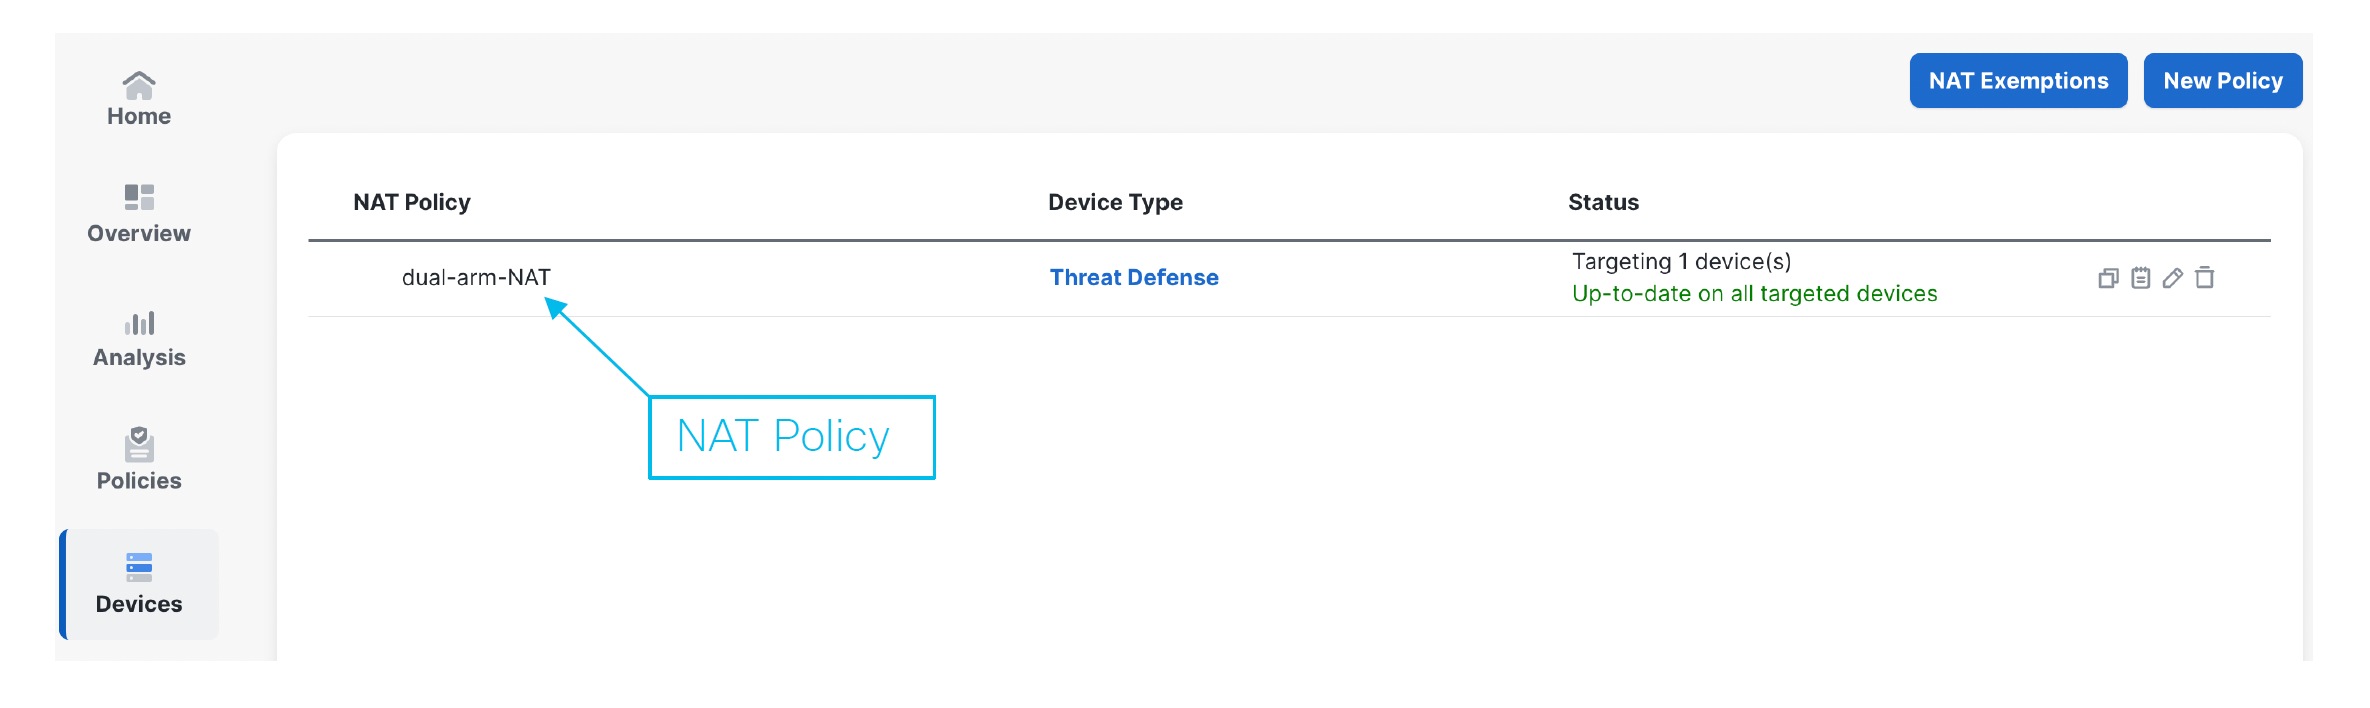Click the Home house icon
2370x708 pixels.
point(139,85)
